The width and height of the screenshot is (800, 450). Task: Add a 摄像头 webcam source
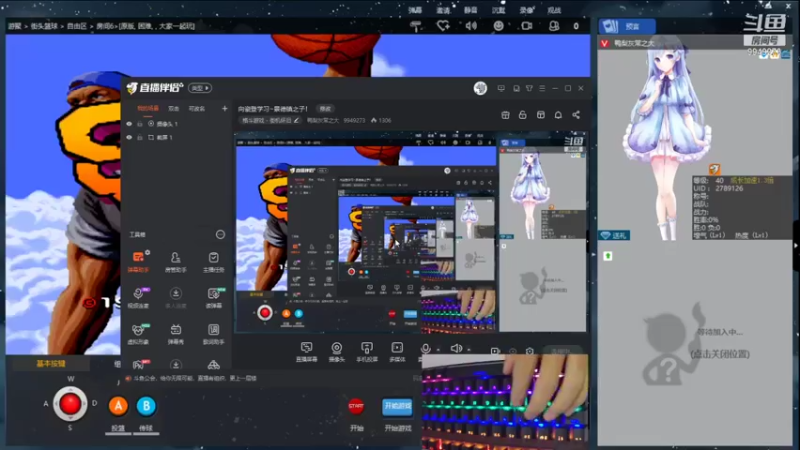tap(337, 352)
